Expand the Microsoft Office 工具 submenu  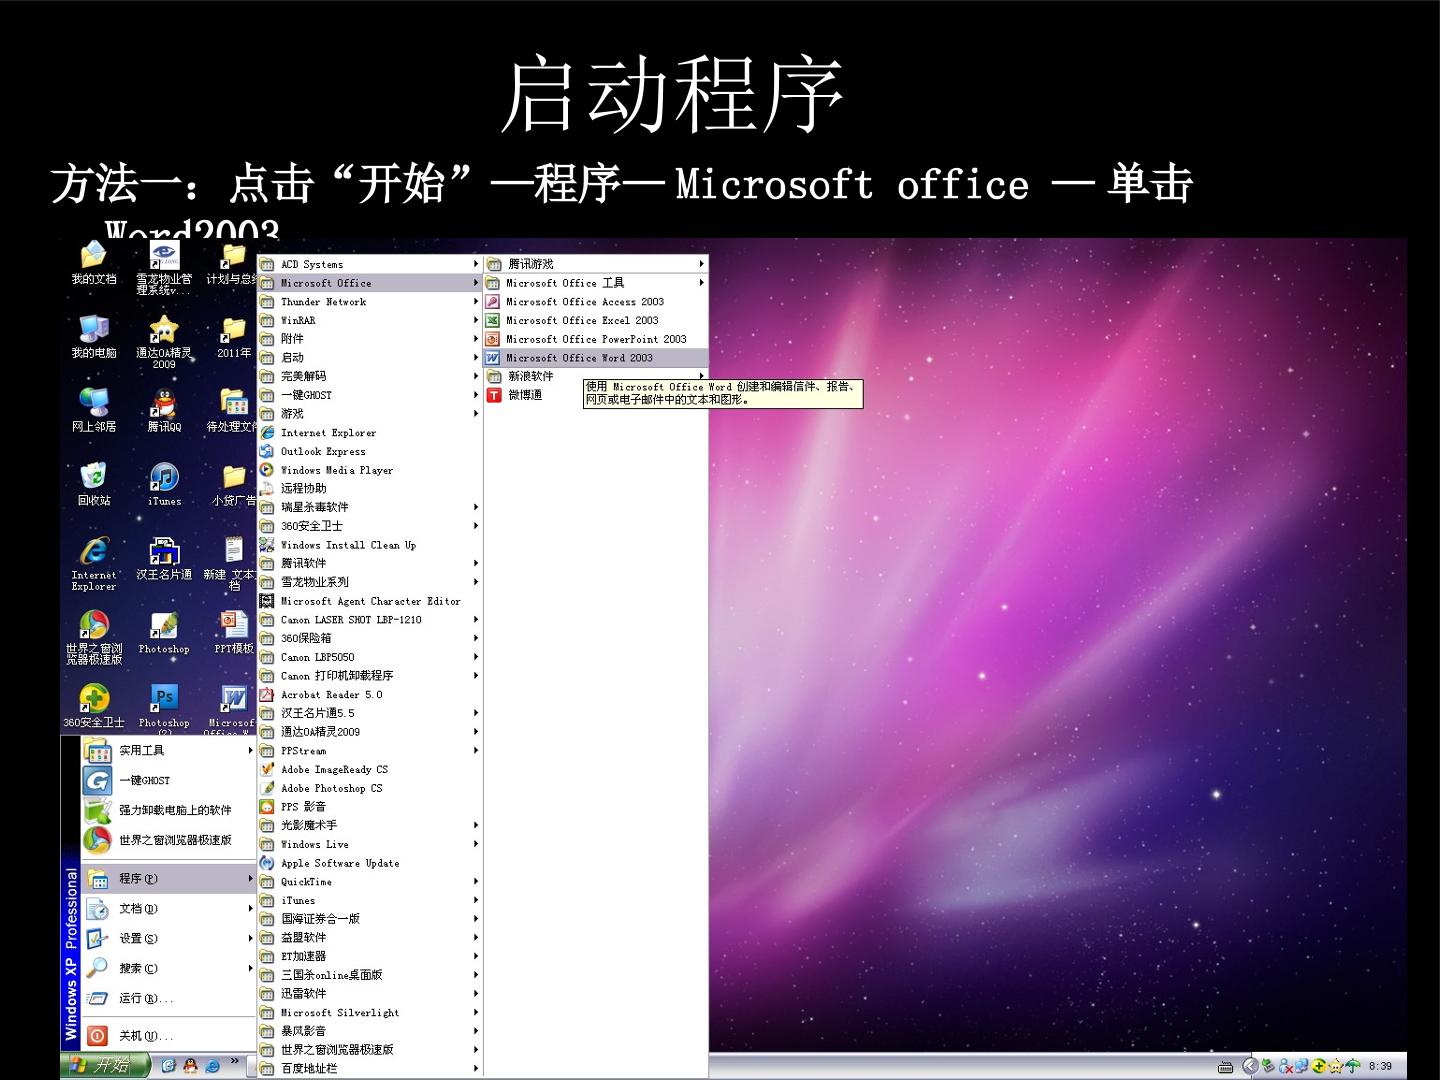596,283
